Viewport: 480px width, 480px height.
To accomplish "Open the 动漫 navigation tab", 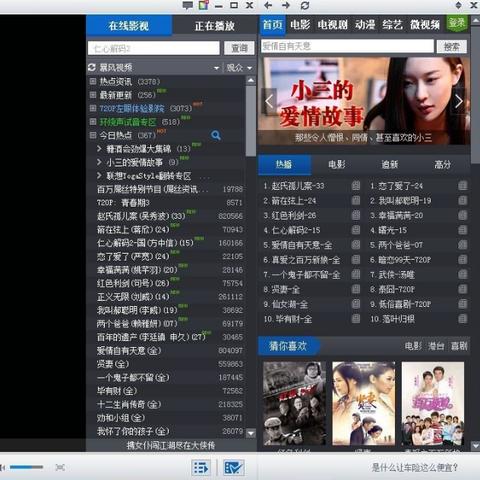I will 365,25.
